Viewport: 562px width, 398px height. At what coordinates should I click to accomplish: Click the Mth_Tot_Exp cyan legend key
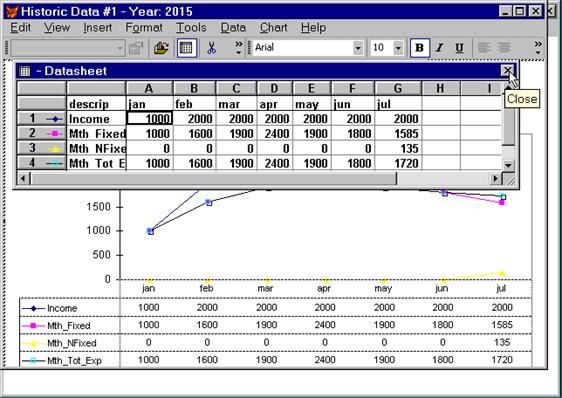pyautogui.click(x=33, y=360)
